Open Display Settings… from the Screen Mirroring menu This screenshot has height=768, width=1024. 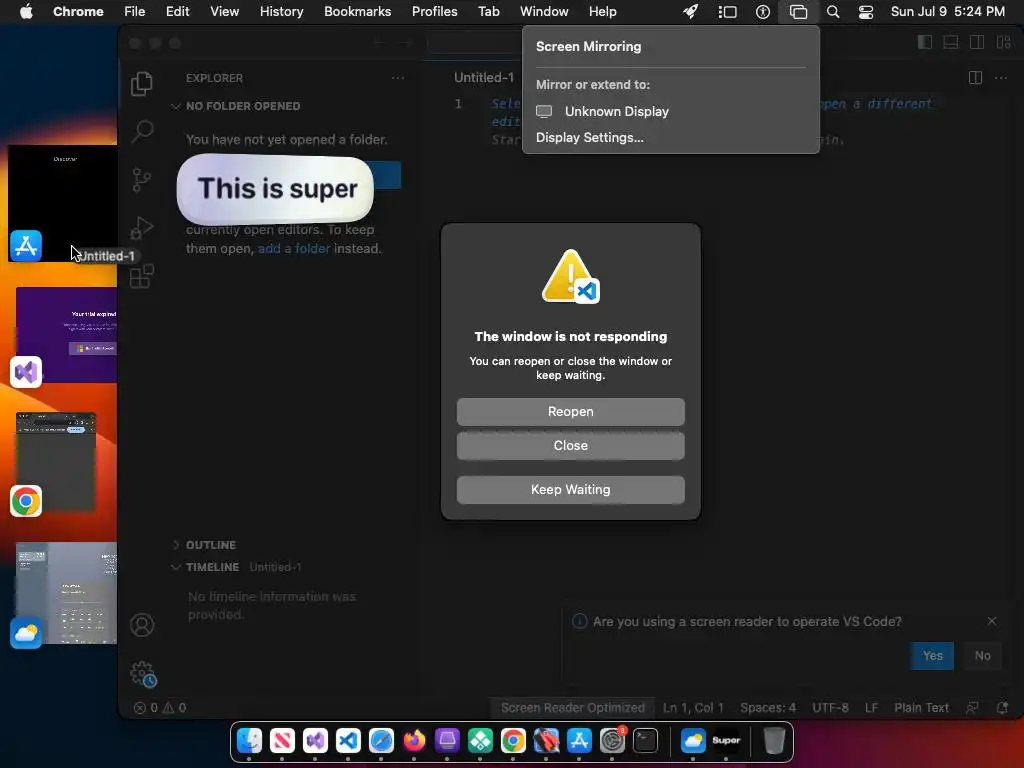[x=589, y=138]
